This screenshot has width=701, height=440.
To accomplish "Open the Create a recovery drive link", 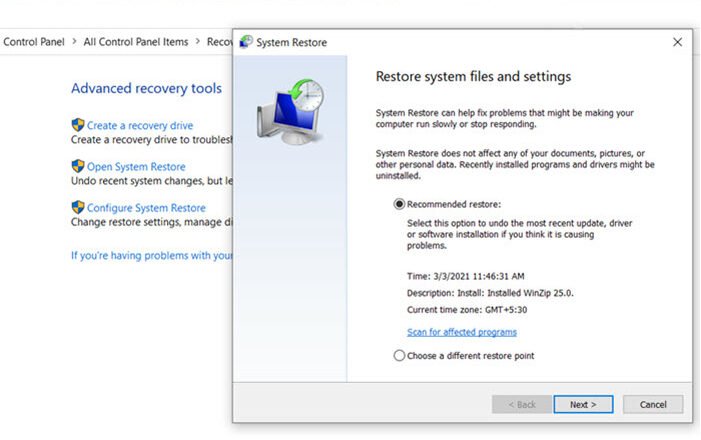I will 140,126.
